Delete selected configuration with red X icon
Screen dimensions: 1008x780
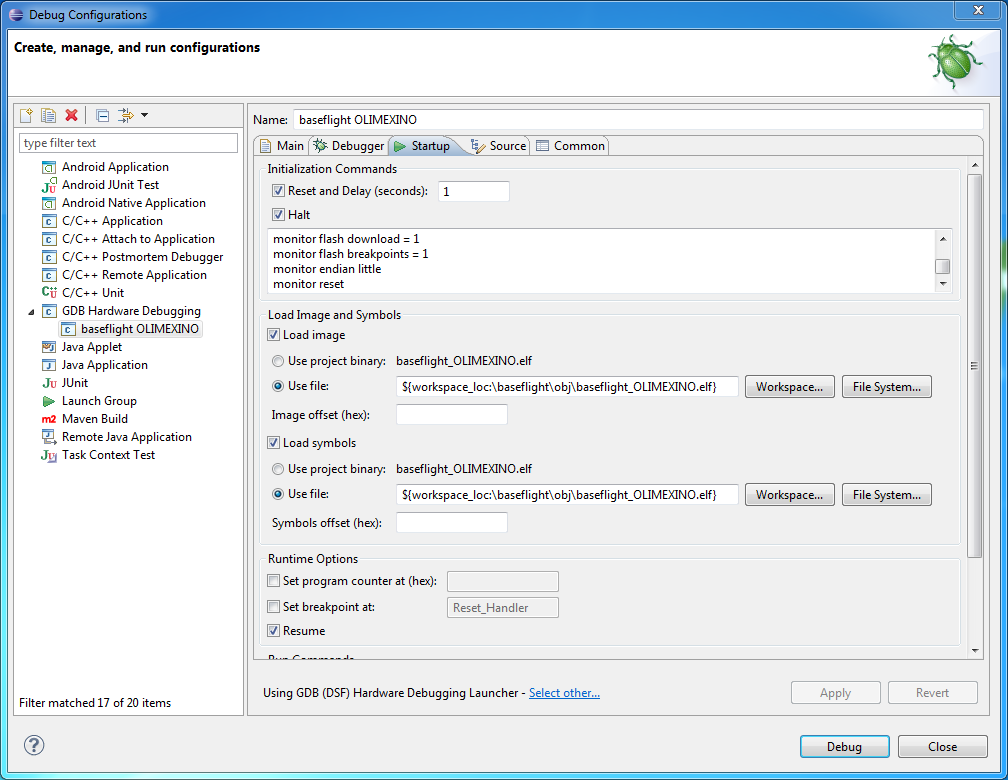tap(71, 115)
